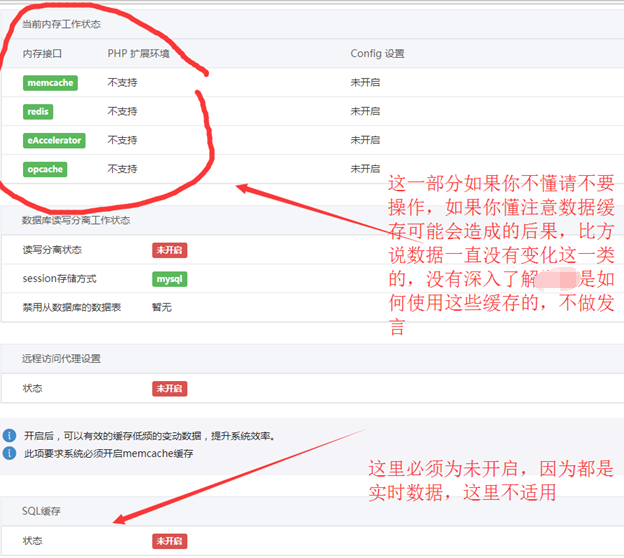The height and width of the screenshot is (558, 624).
Task: Click the SQL缓存 section title
Action: pos(42,511)
